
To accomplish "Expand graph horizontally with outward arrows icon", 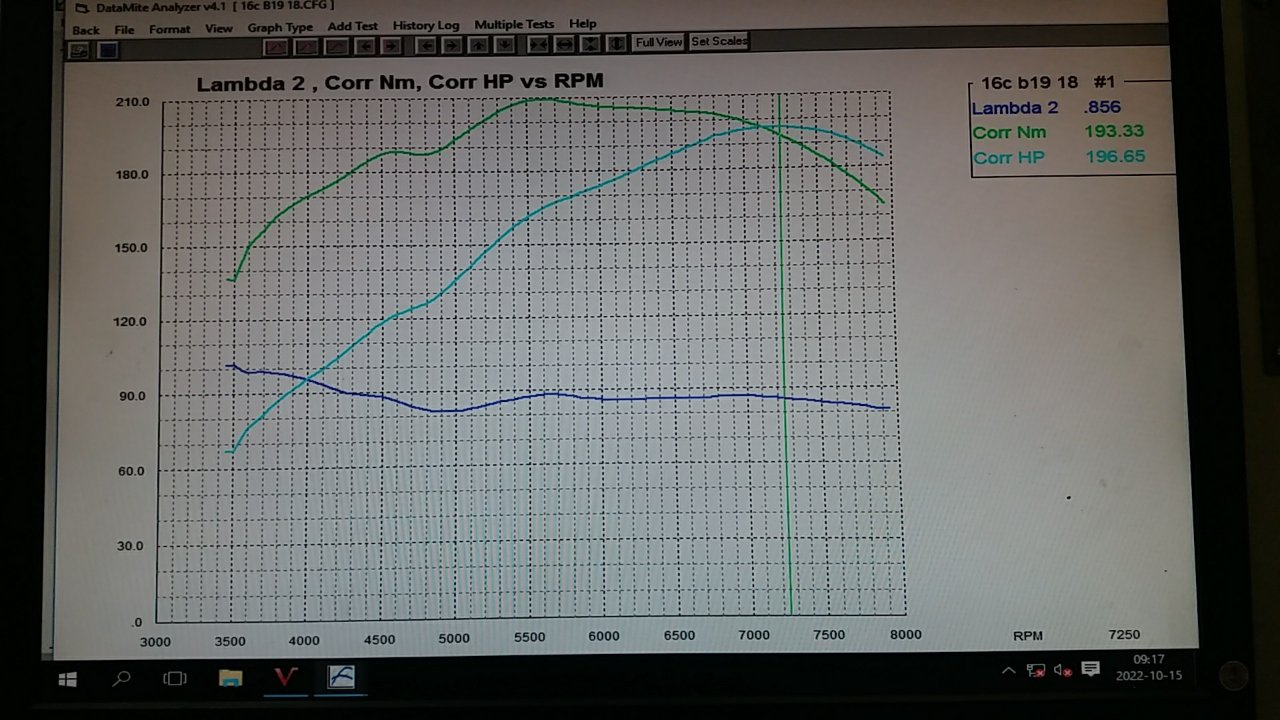I will pos(564,44).
